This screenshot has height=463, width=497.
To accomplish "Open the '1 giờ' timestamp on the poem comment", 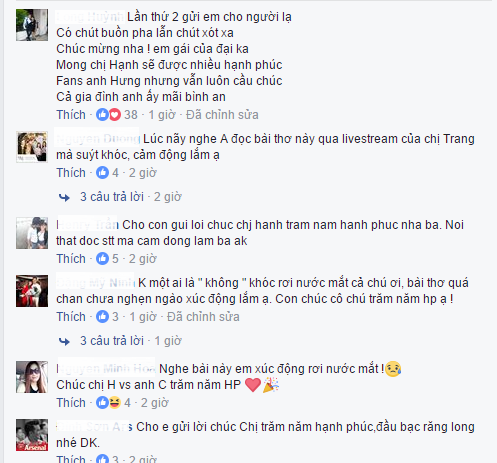I will pos(162,115).
